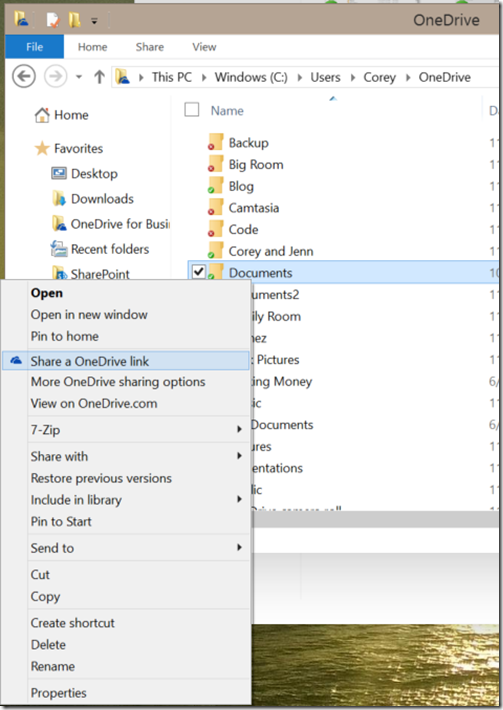The height and width of the screenshot is (710, 503).
Task: Click New Folder icon in title bar
Action: point(75,20)
